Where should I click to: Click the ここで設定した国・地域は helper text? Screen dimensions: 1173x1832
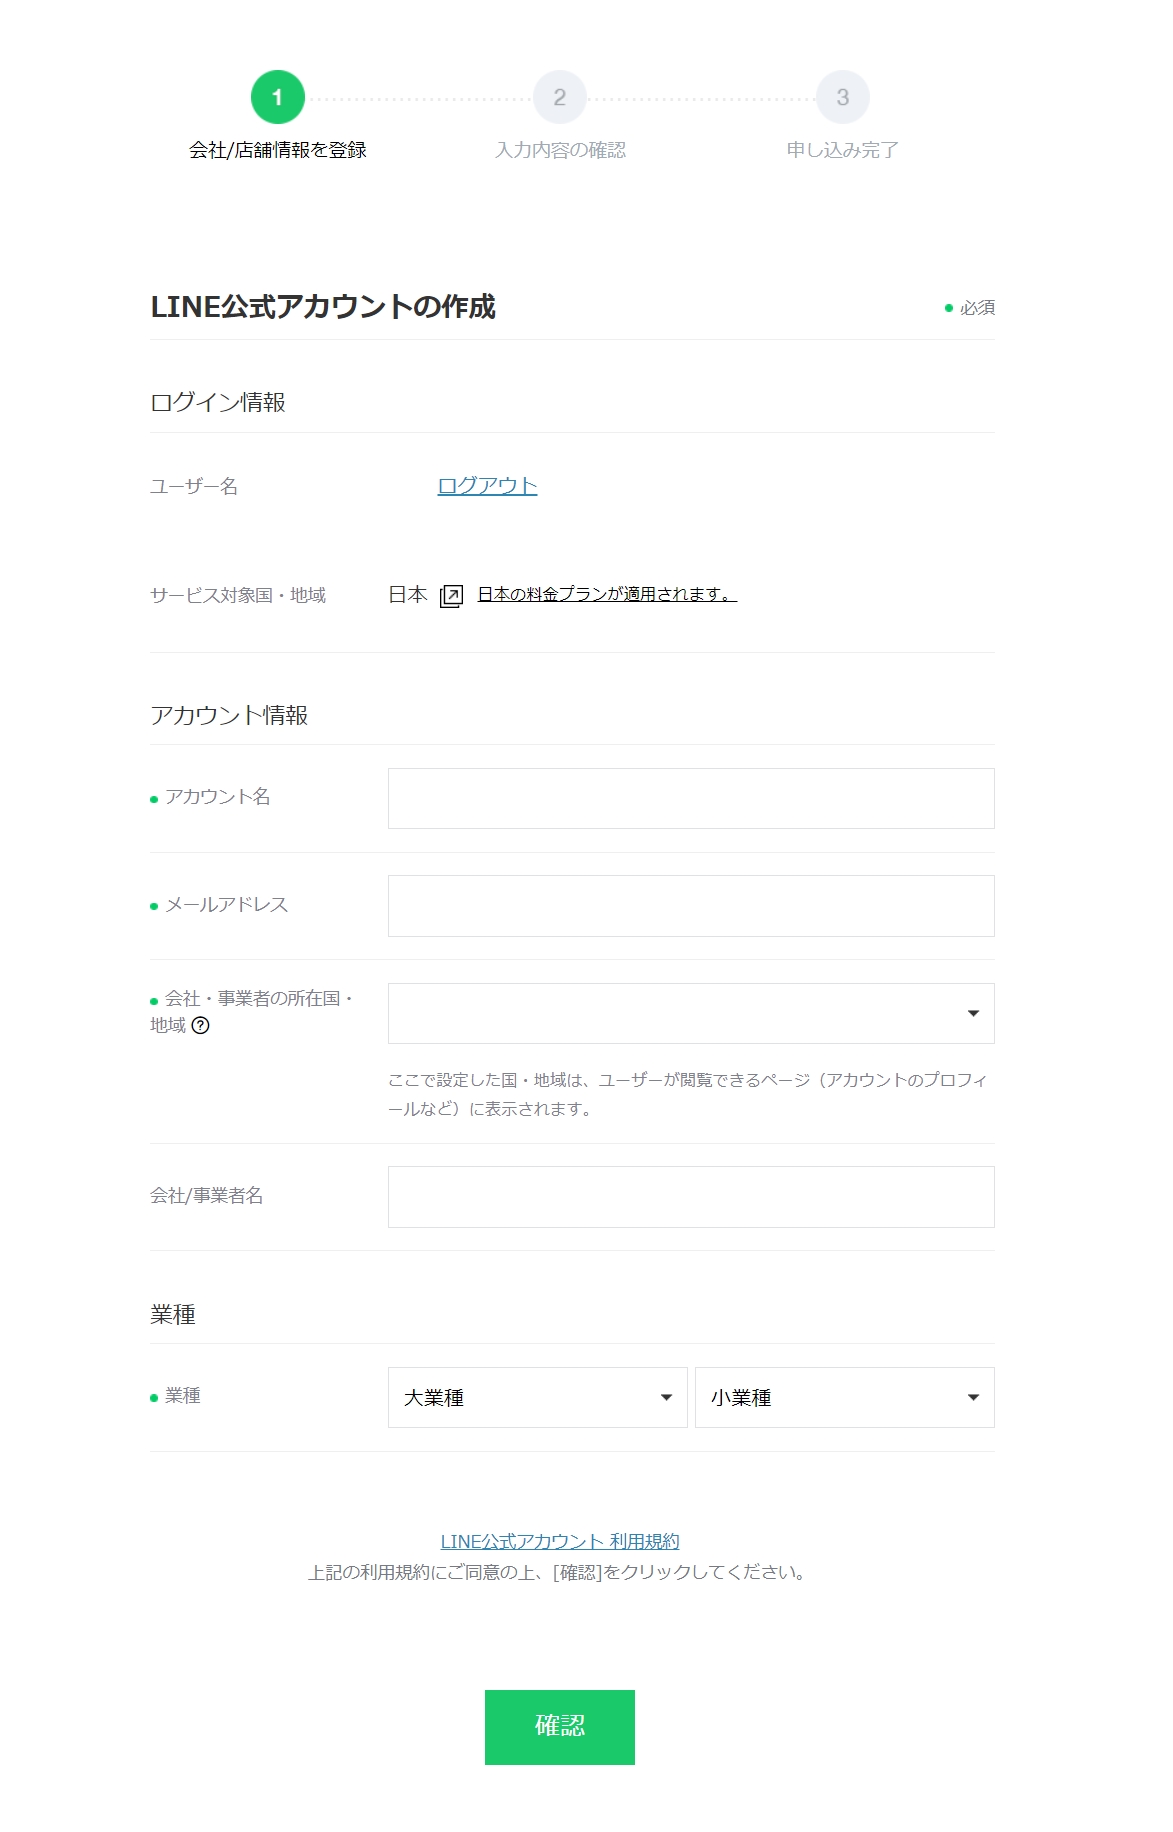pos(688,1094)
